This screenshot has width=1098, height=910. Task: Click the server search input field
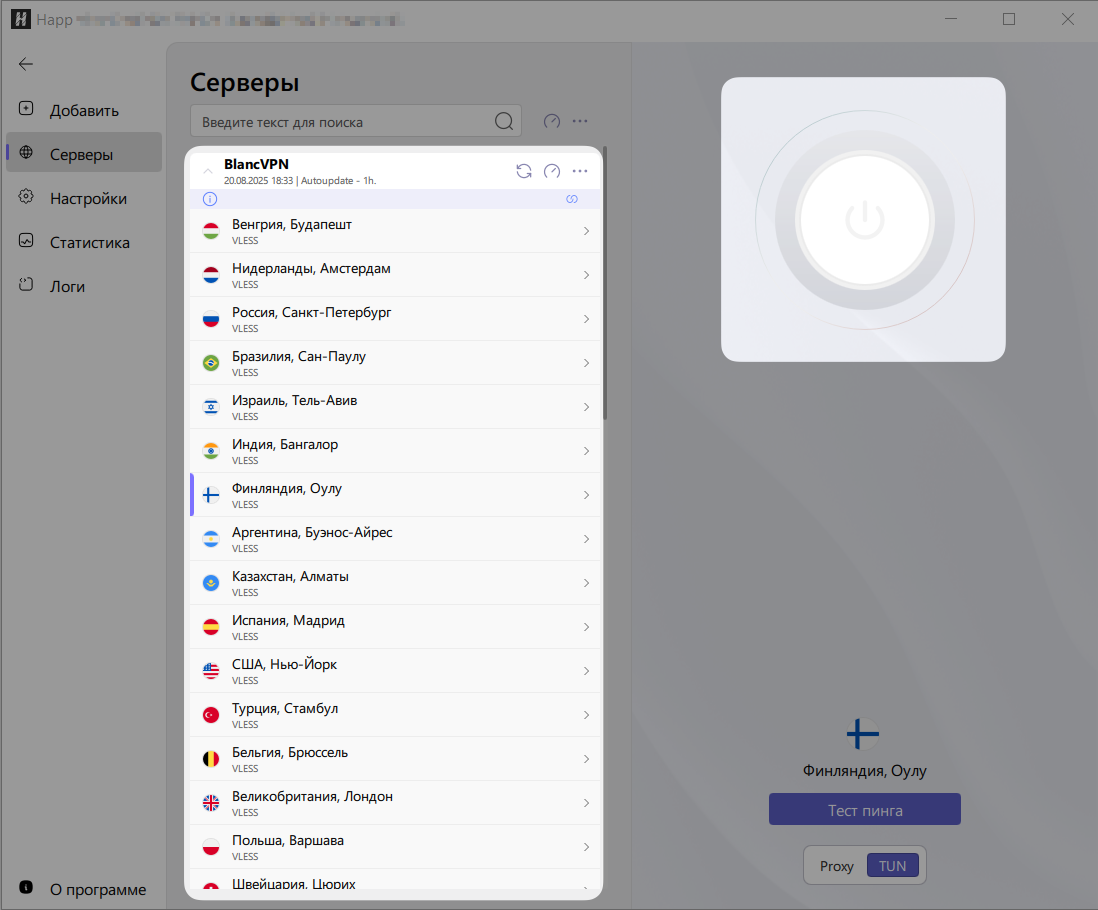point(340,122)
